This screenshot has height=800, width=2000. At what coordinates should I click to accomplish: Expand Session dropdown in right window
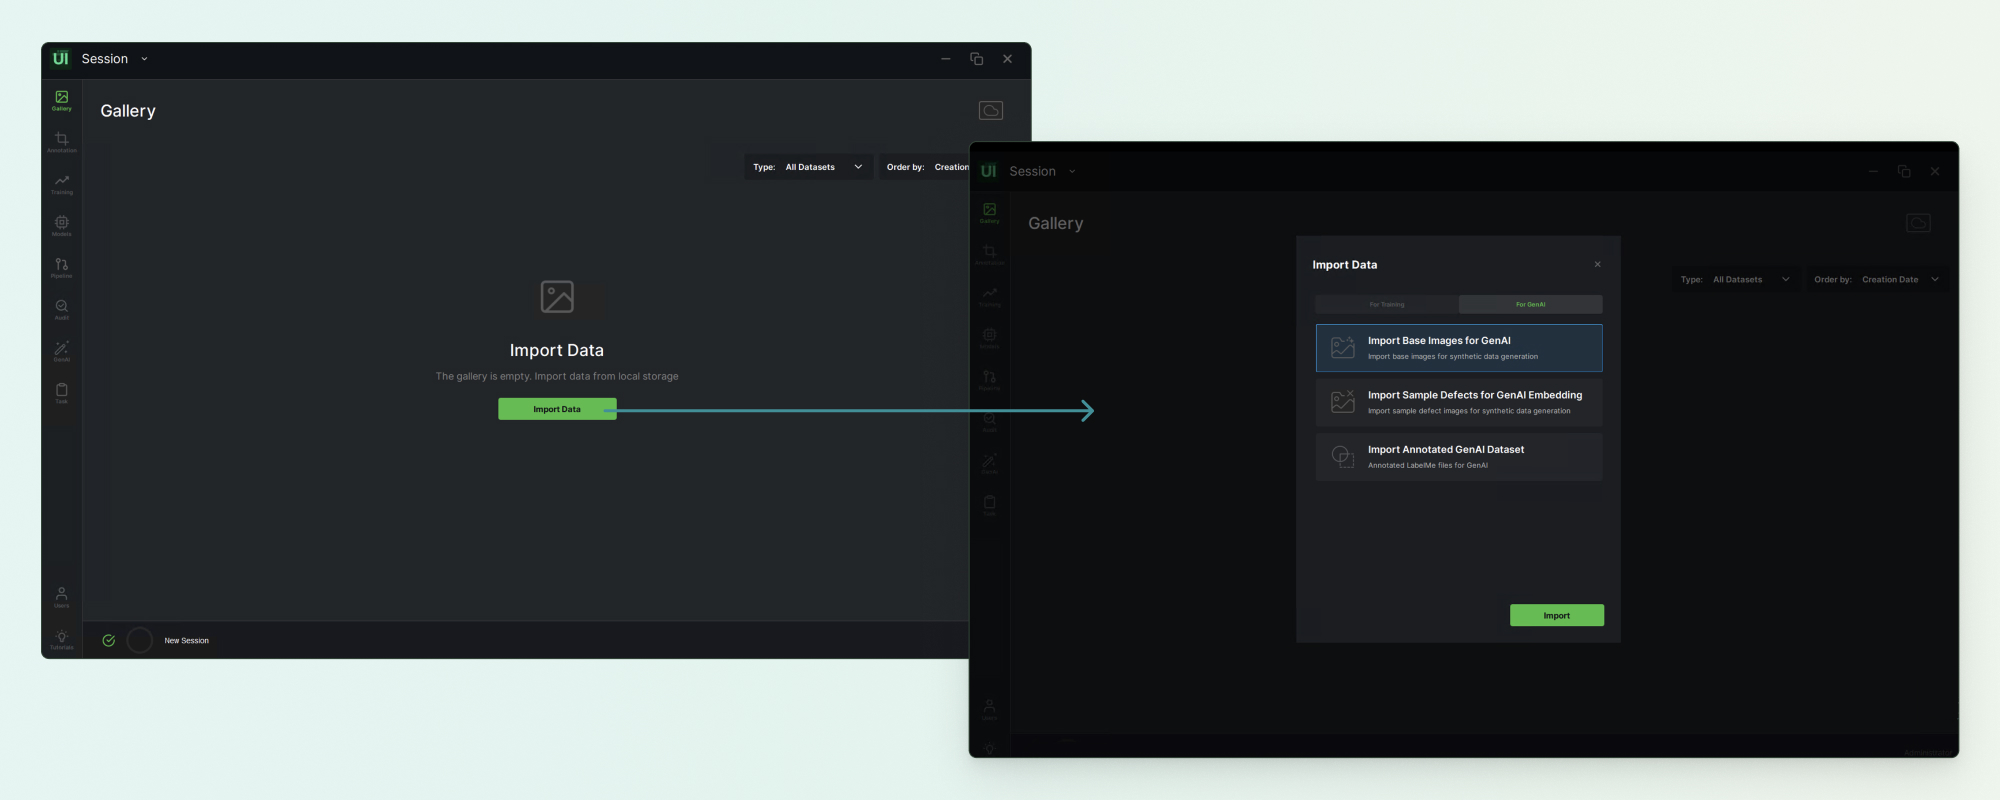[x=1042, y=172]
